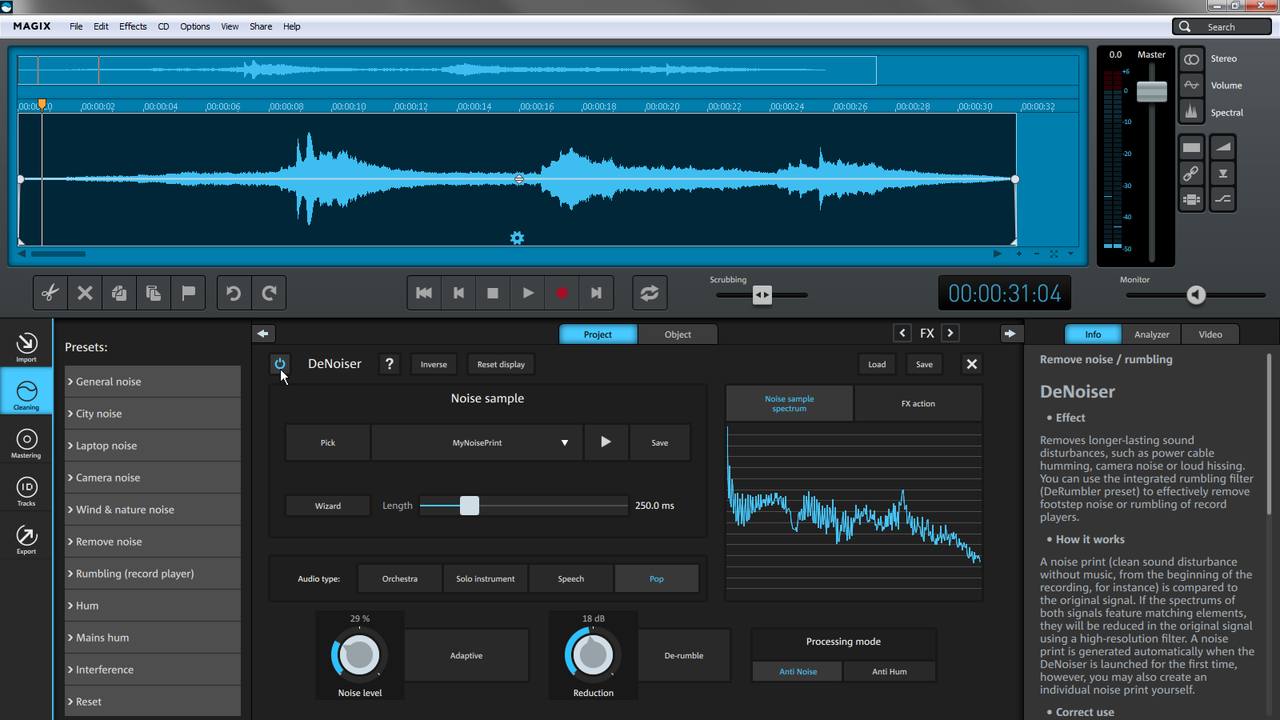This screenshot has width=1280, height=720.
Task: Undo the last action
Action: 233,293
